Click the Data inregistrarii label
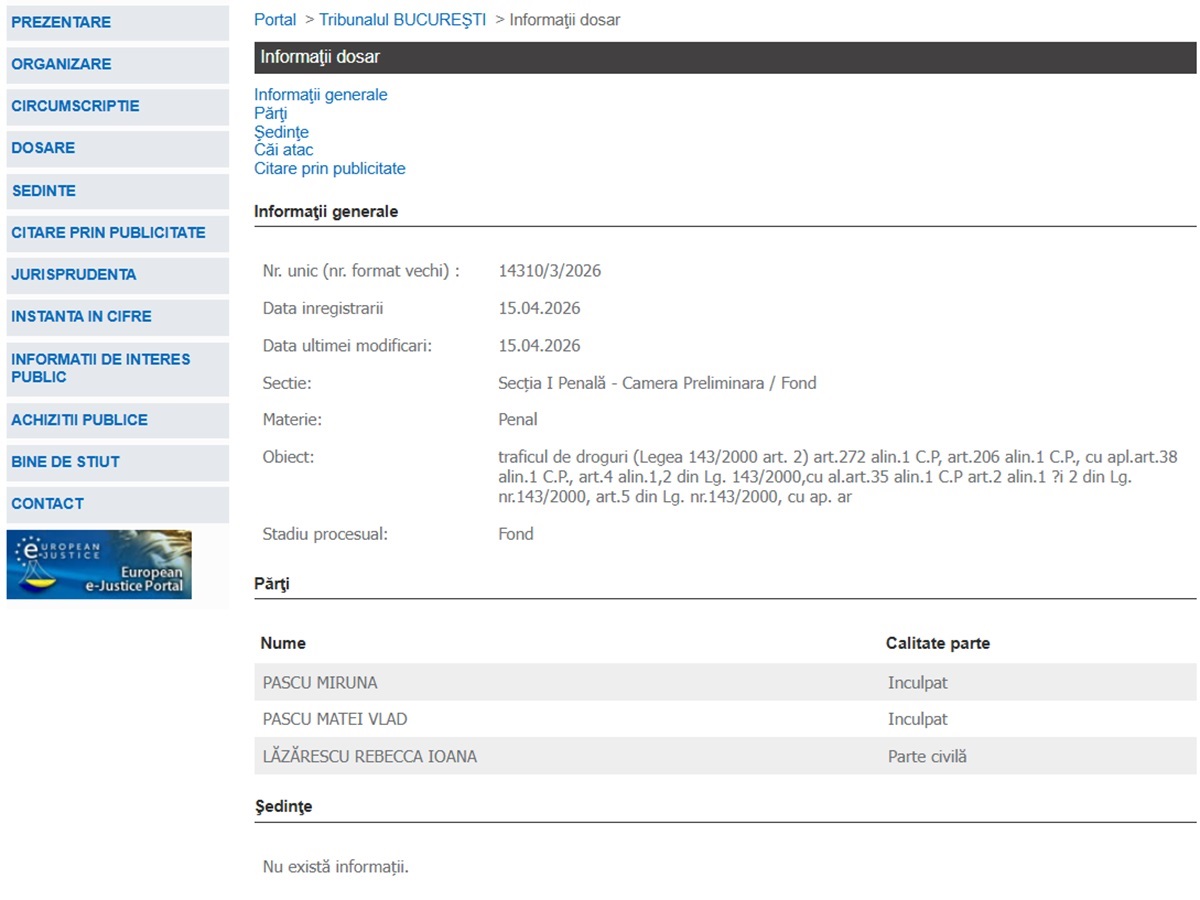 coord(323,308)
